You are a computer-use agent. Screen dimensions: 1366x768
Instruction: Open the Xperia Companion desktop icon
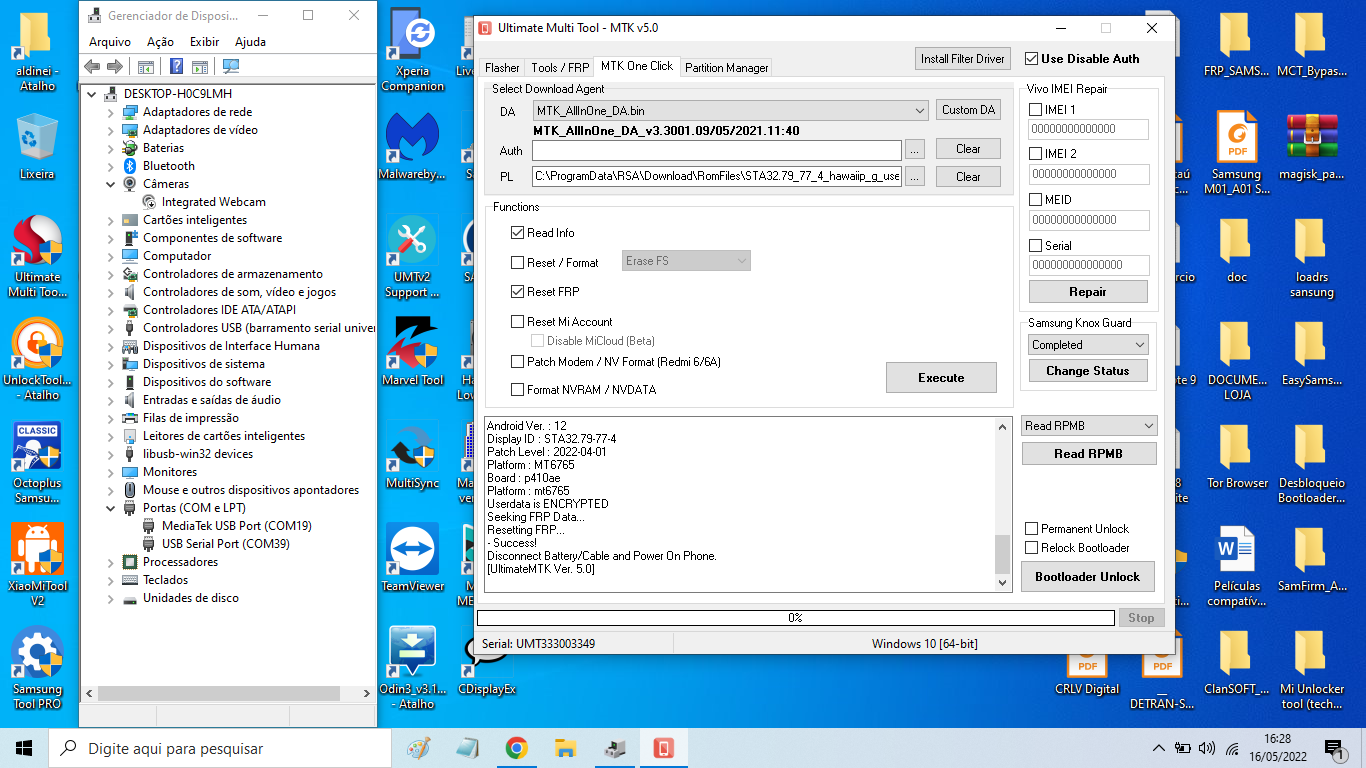(412, 50)
